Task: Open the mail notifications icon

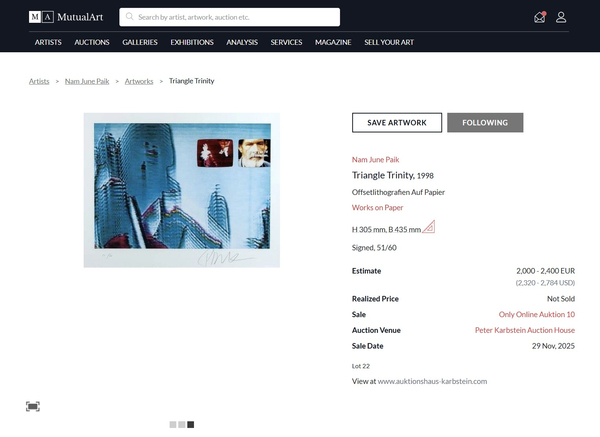Action: click(x=540, y=17)
